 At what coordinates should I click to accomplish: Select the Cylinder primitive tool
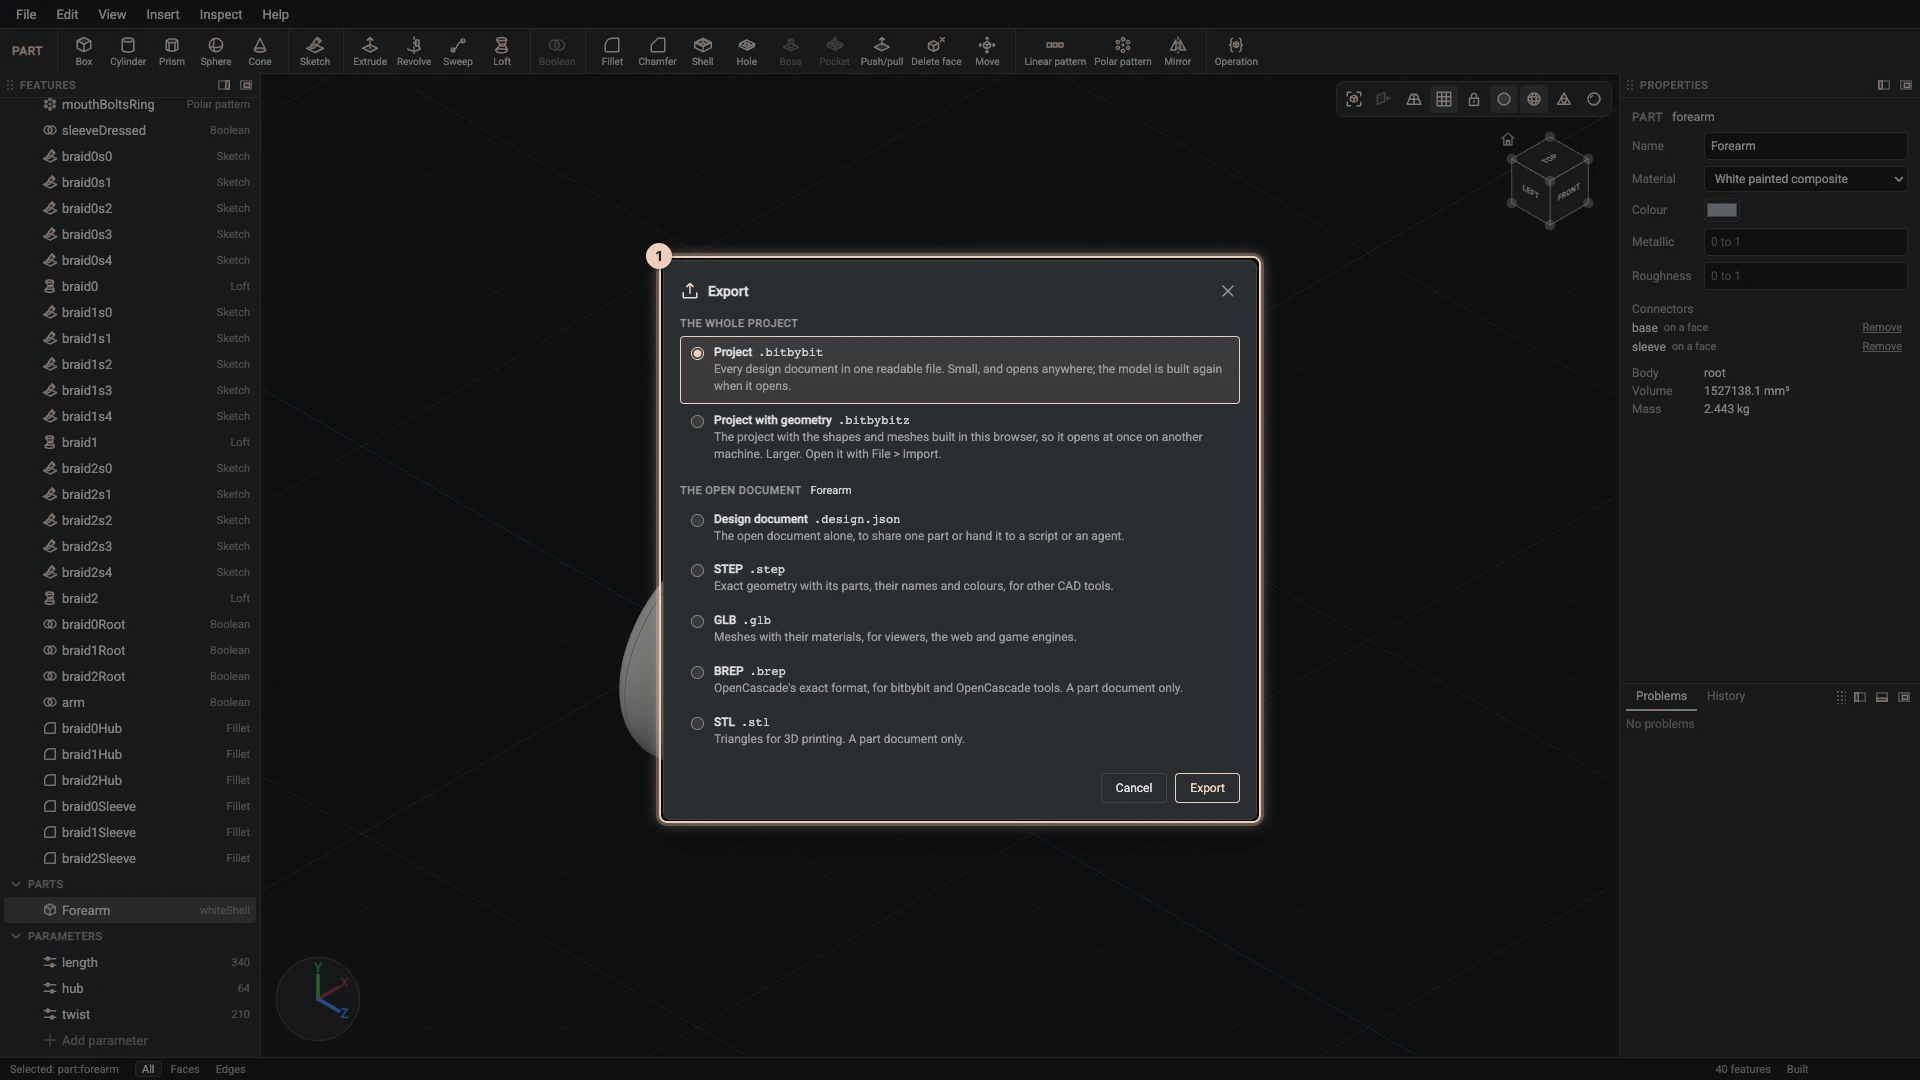click(x=128, y=51)
